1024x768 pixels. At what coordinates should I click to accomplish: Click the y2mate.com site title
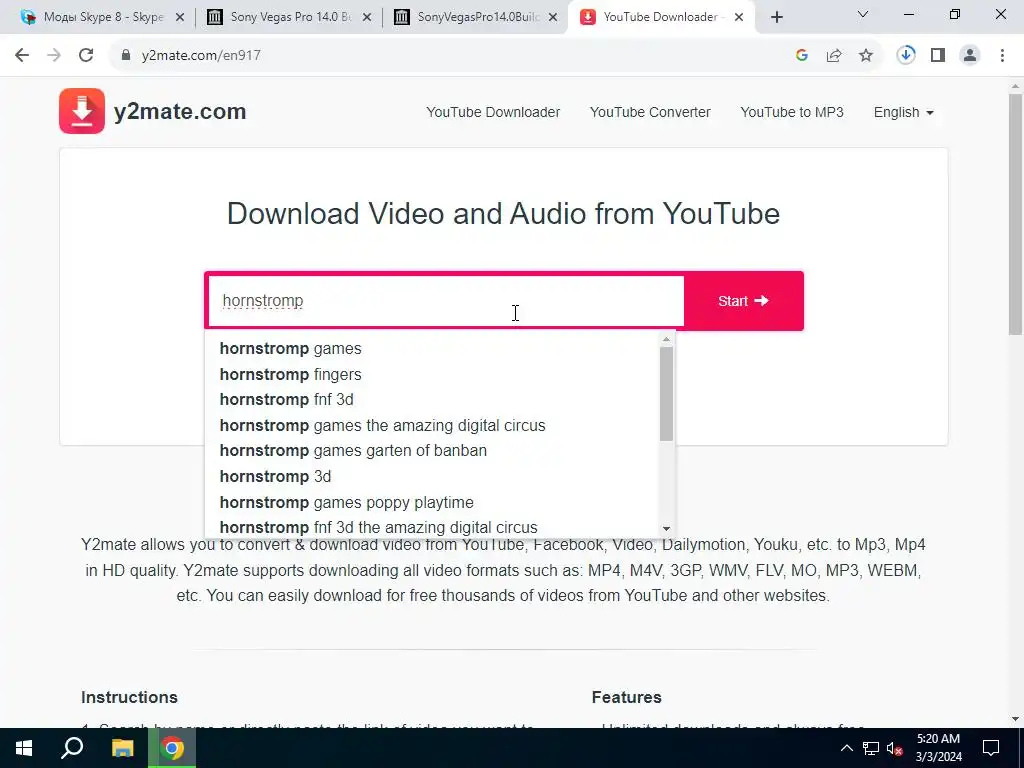point(180,112)
